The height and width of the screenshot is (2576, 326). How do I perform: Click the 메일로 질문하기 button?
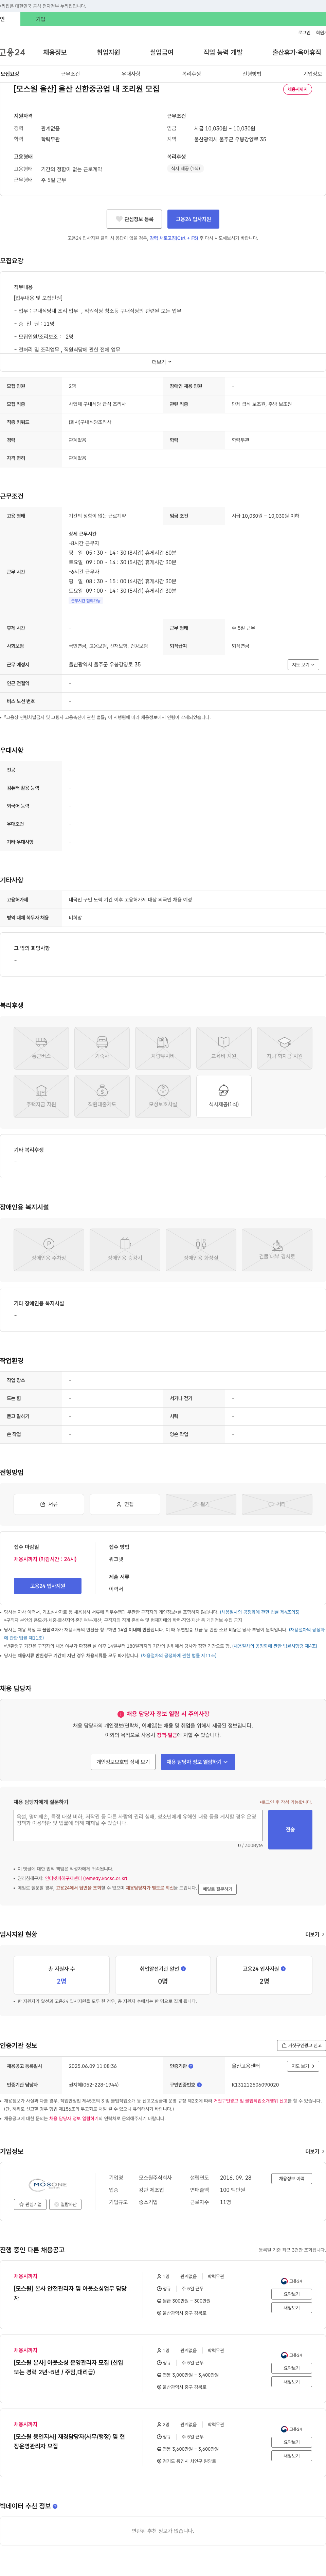click(x=217, y=1889)
